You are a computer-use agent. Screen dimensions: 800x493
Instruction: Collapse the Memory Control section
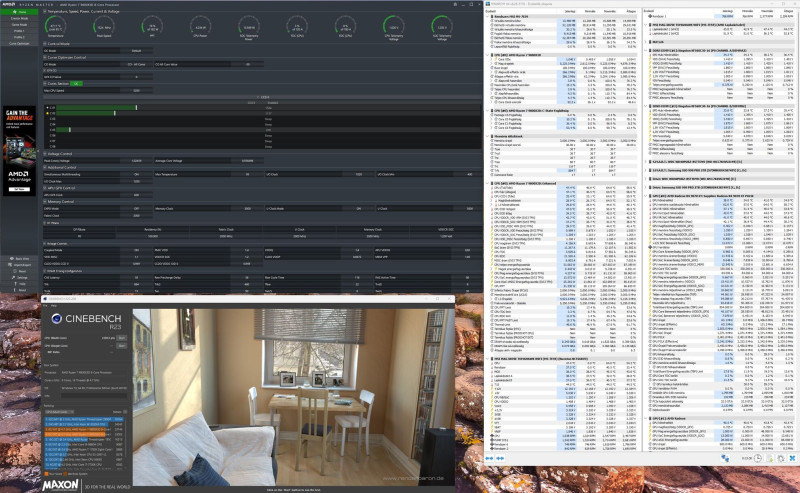45,202
